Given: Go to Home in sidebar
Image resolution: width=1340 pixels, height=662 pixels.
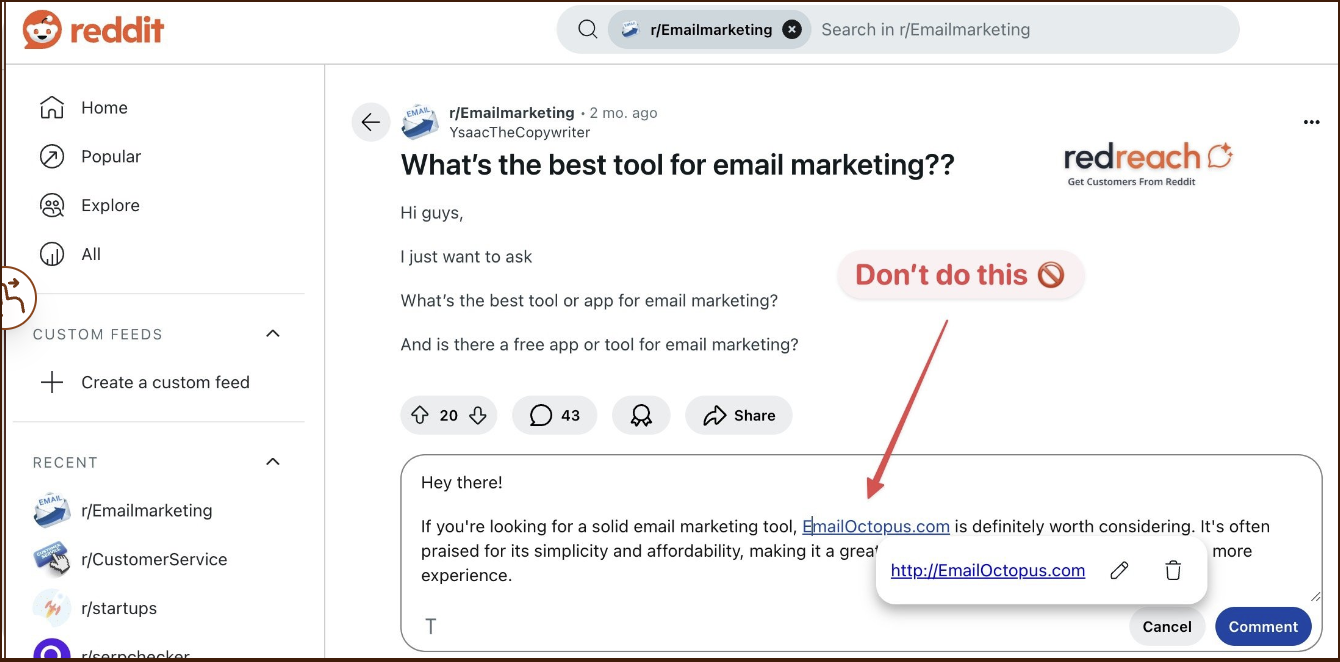Looking at the screenshot, I should click(x=104, y=108).
